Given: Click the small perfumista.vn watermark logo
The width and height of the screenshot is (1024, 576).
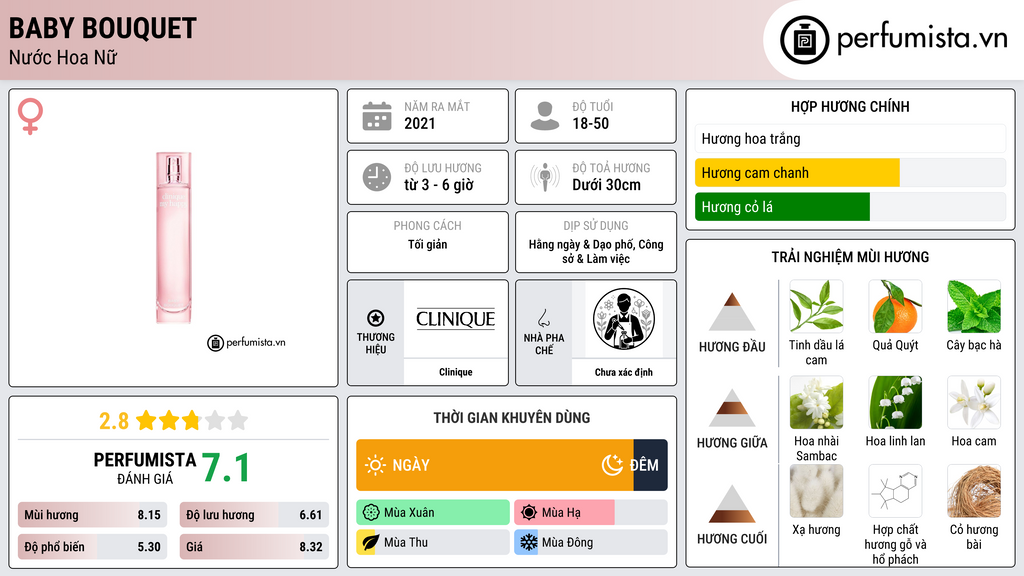Looking at the screenshot, I should [x=246, y=342].
